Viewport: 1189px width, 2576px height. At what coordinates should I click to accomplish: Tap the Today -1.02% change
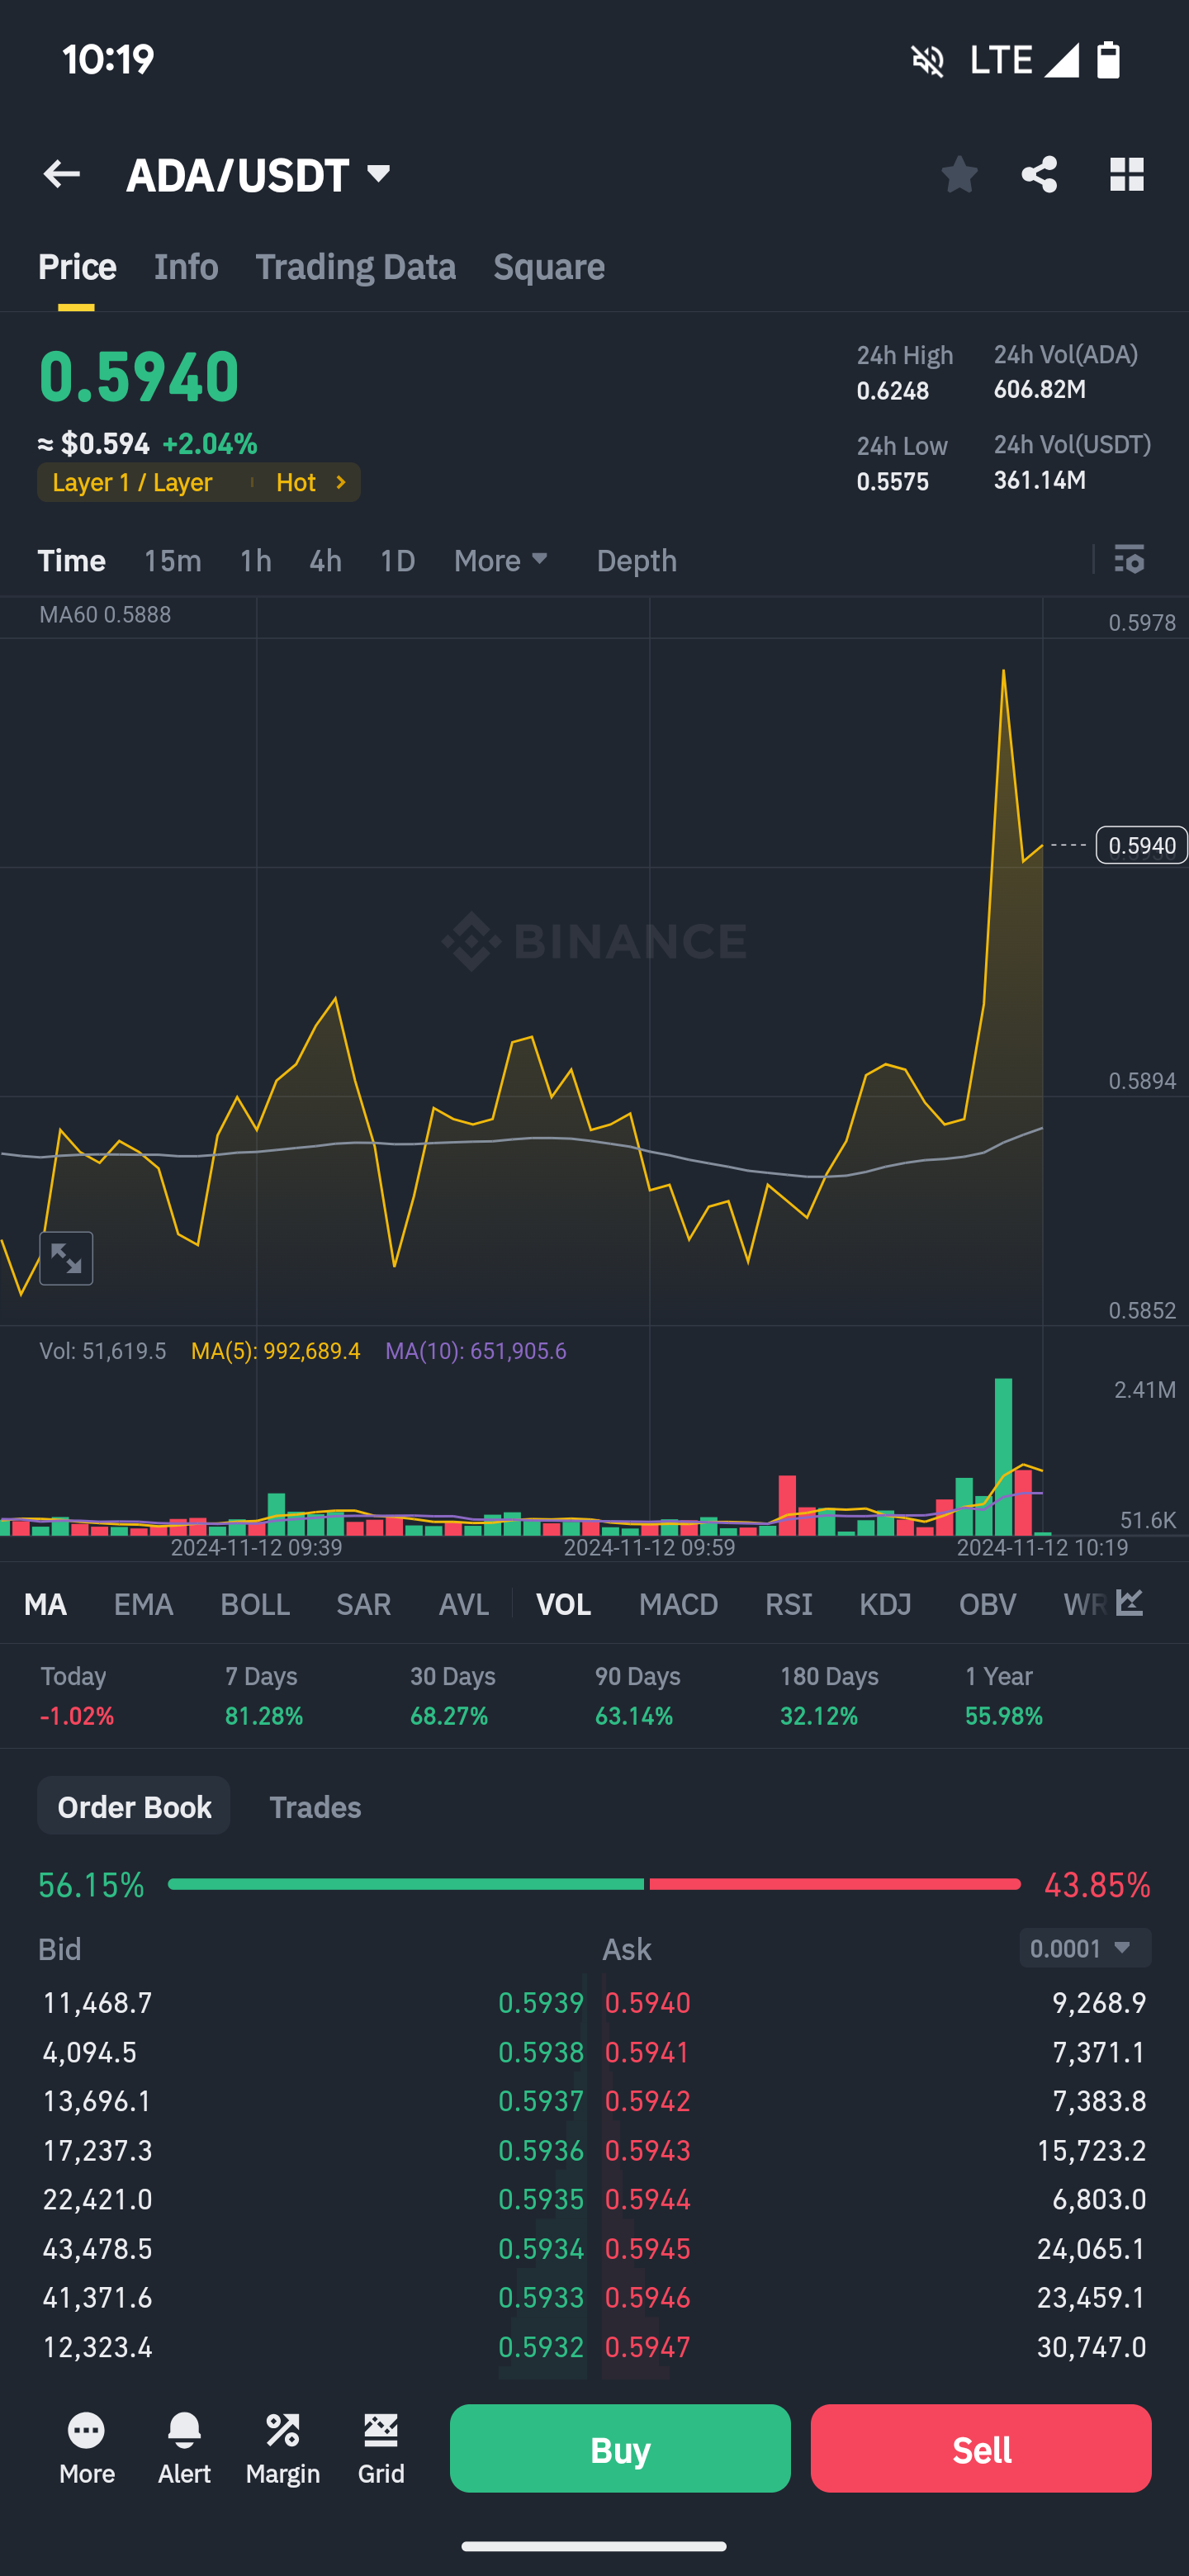pyautogui.click(x=77, y=1696)
